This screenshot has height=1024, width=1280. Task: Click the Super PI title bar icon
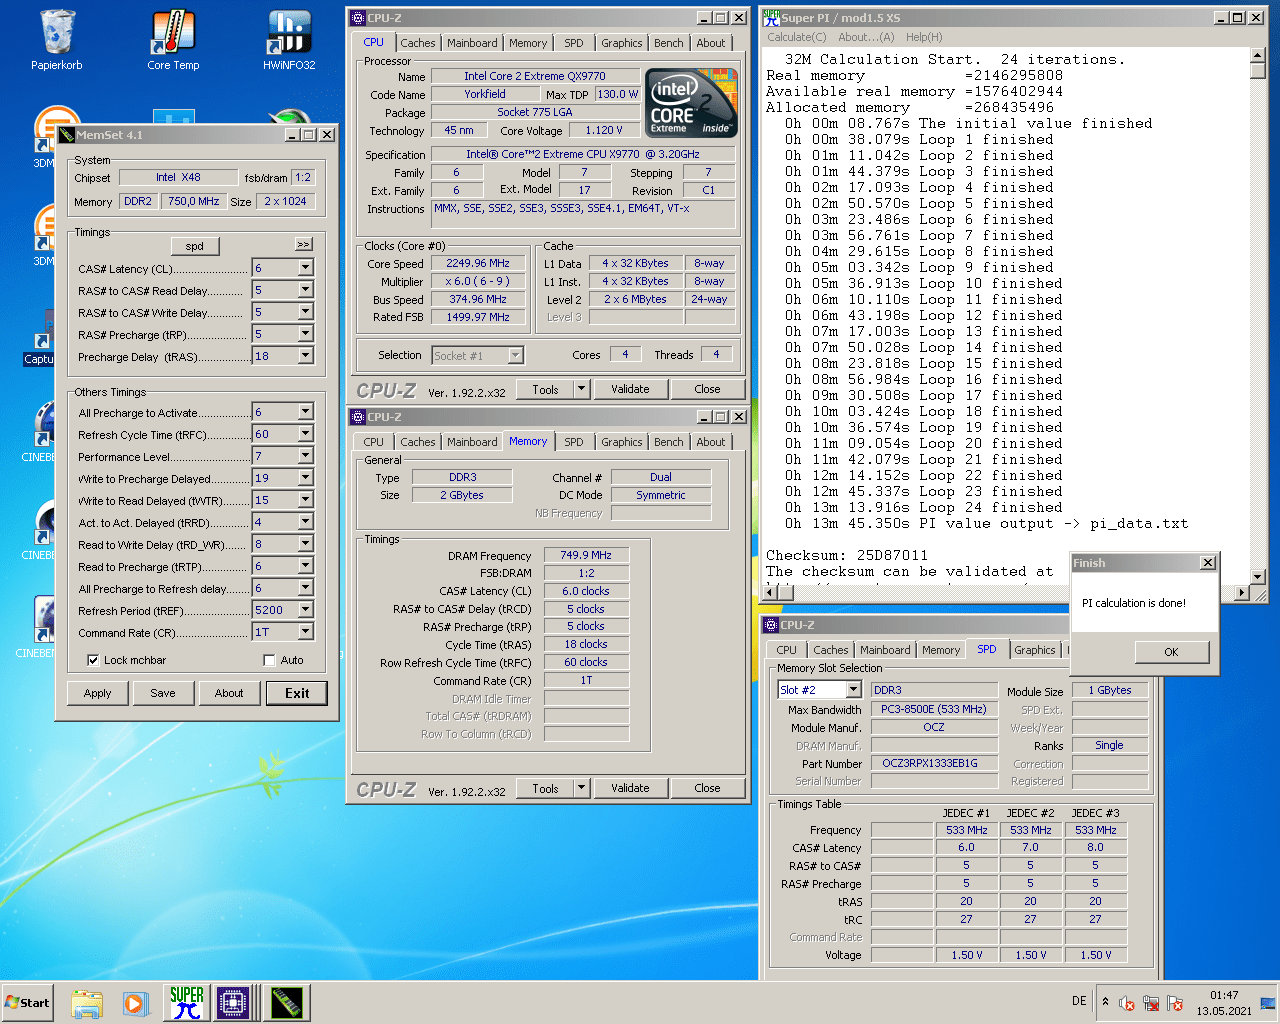tap(771, 17)
